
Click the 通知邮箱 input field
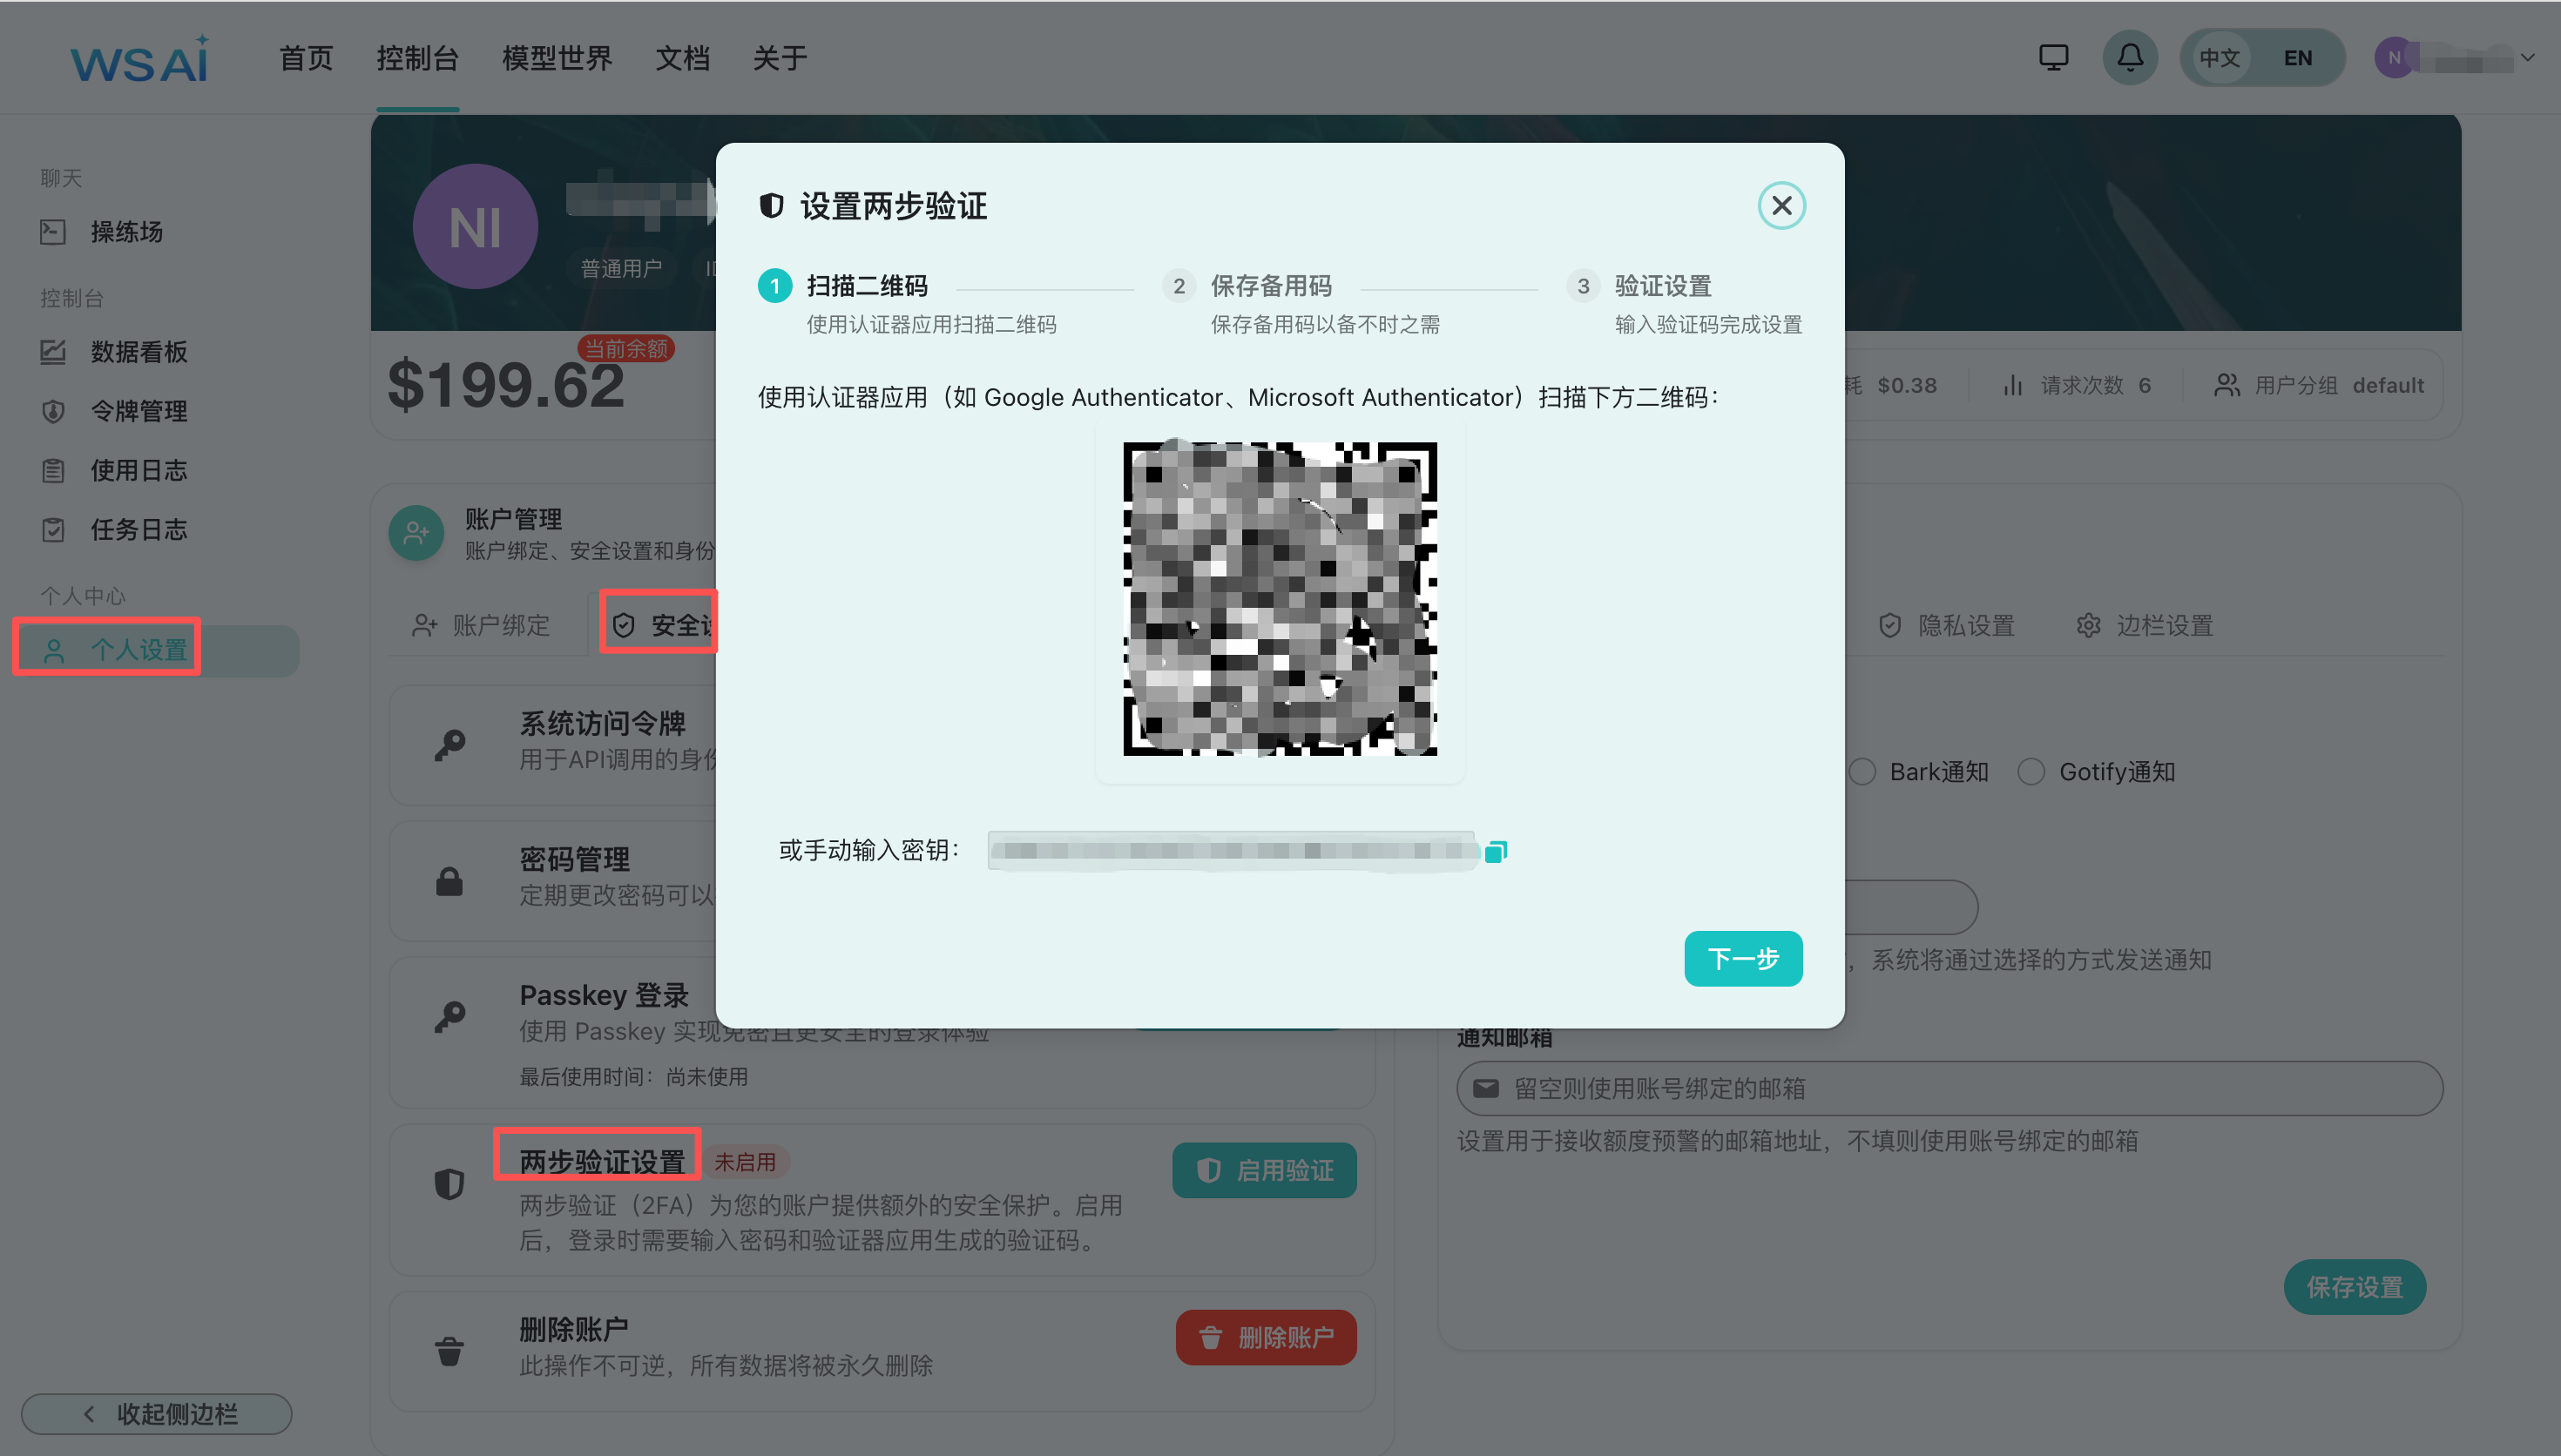pos(1949,1088)
